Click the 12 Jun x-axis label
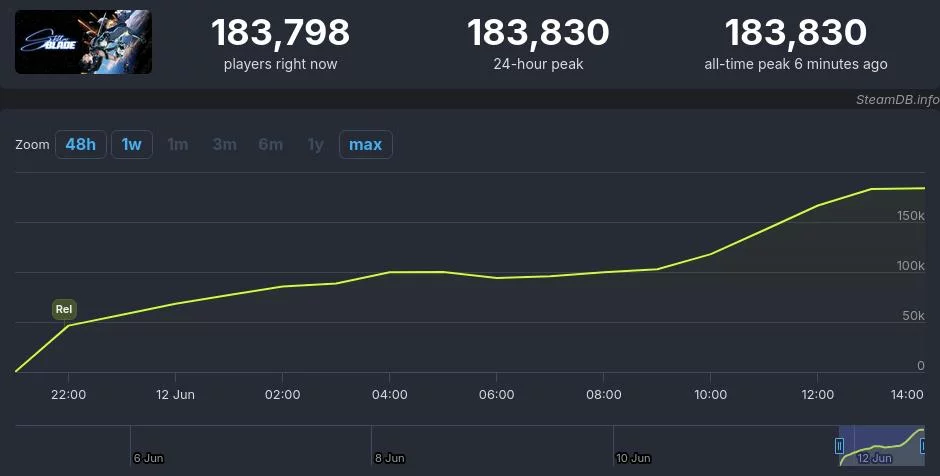This screenshot has height=476, width=940. coord(175,394)
